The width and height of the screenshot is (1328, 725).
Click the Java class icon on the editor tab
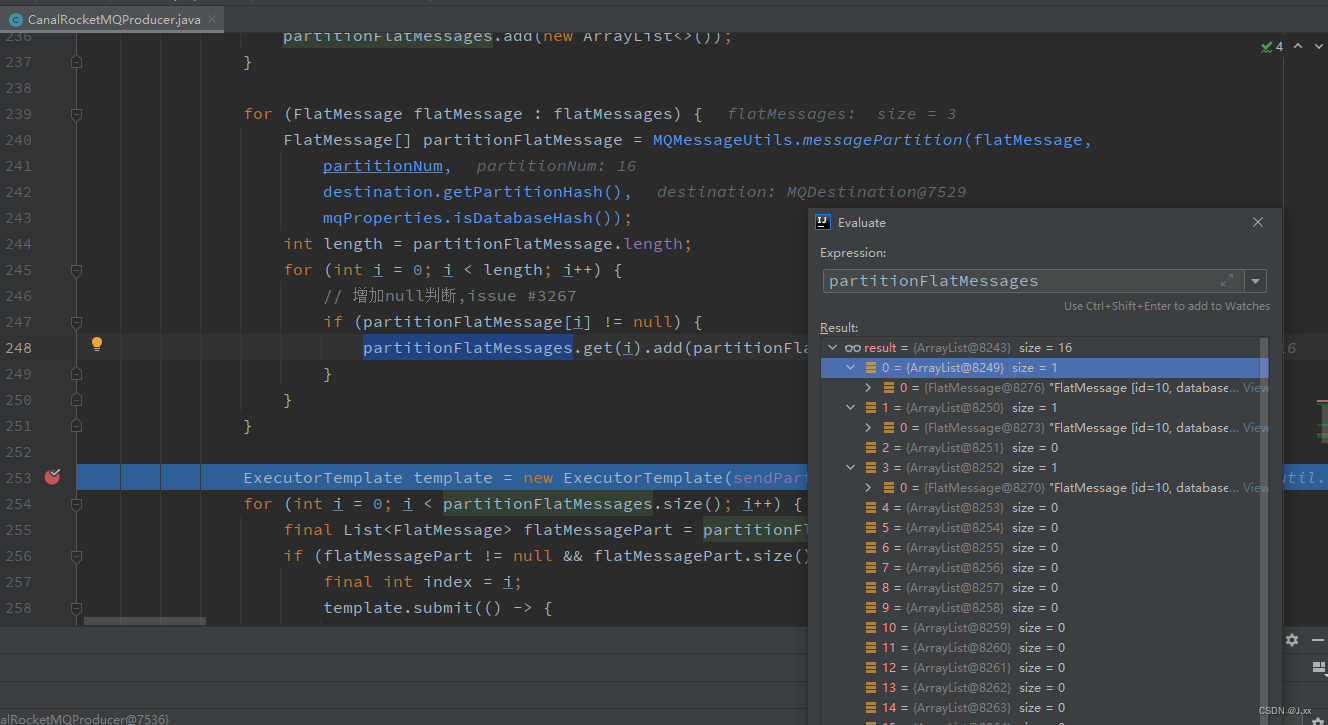[15, 19]
